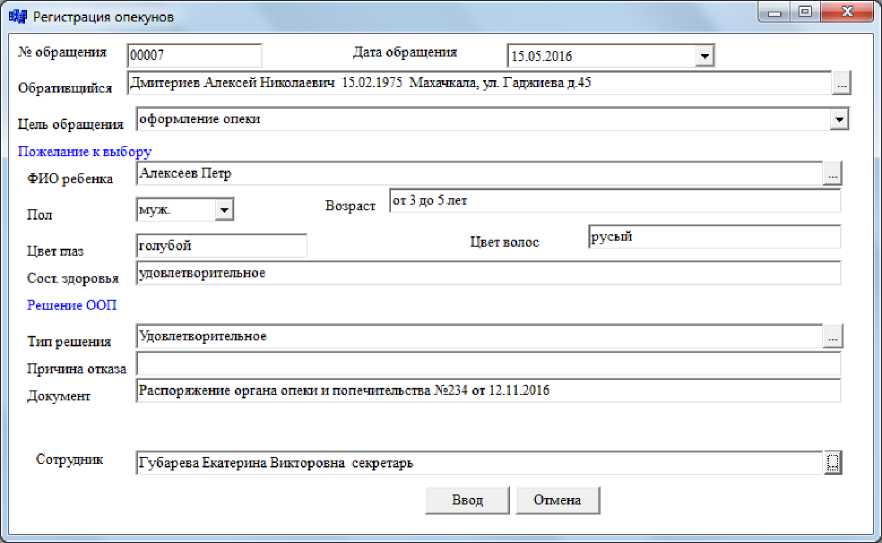Maximize the Регистрация опекунов window
The width and height of the screenshot is (882, 543).
pos(806,12)
